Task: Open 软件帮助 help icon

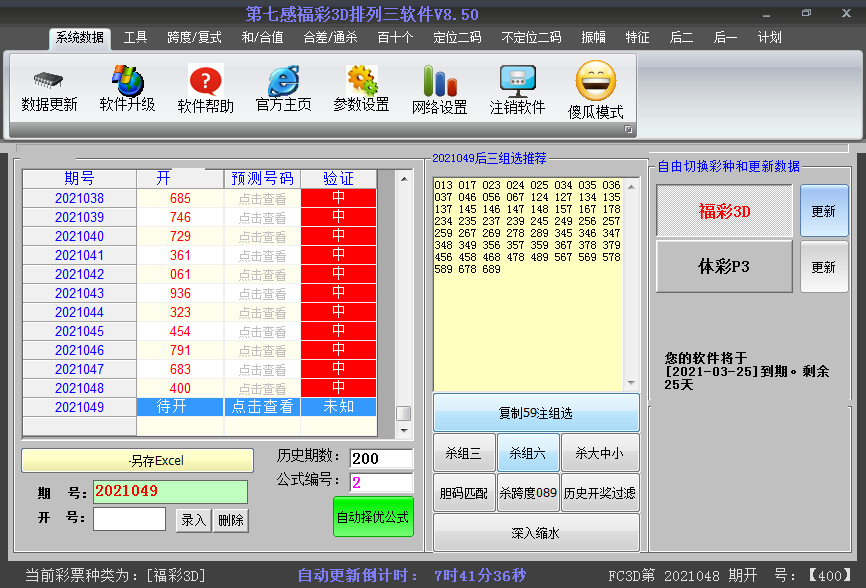Action: pyautogui.click(x=205, y=80)
